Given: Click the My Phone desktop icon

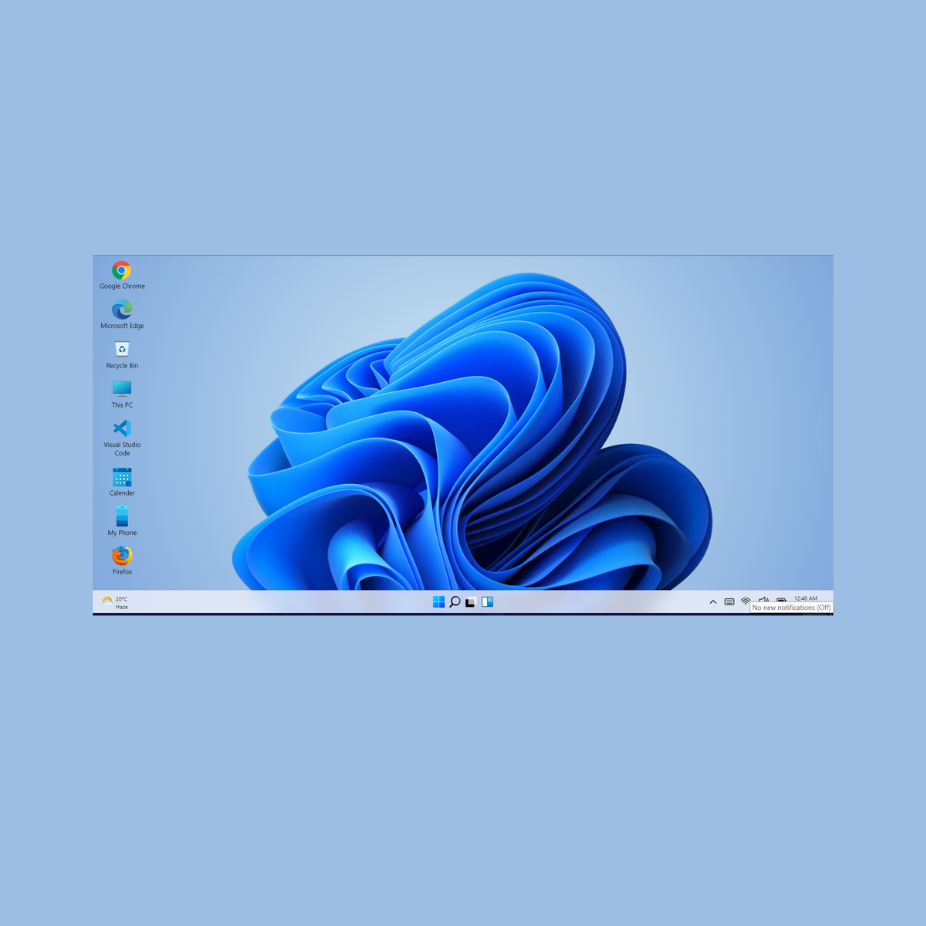Looking at the screenshot, I should pyautogui.click(x=122, y=516).
